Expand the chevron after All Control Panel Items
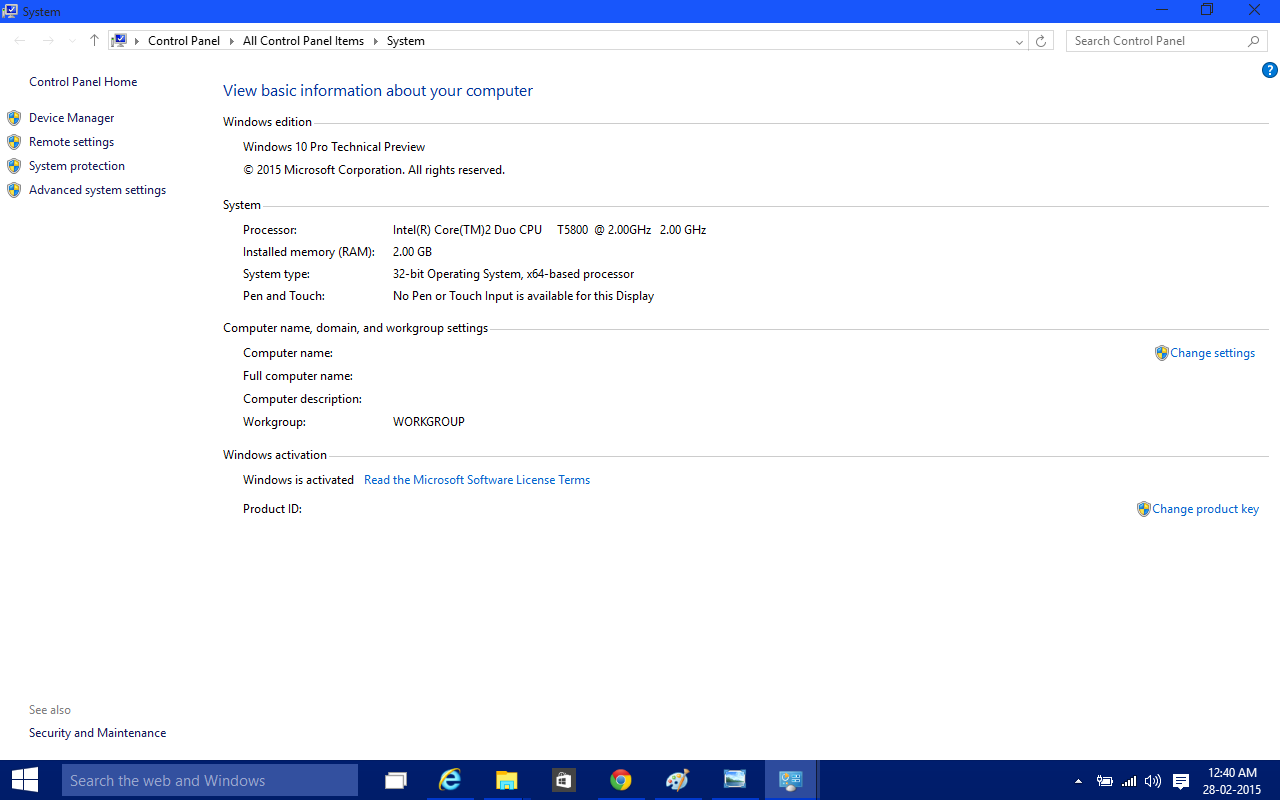 click(x=376, y=41)
